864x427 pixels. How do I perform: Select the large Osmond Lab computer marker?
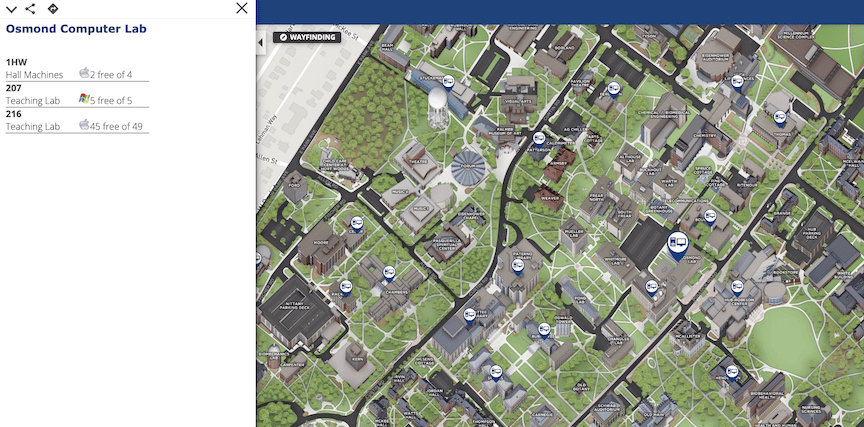677,244
